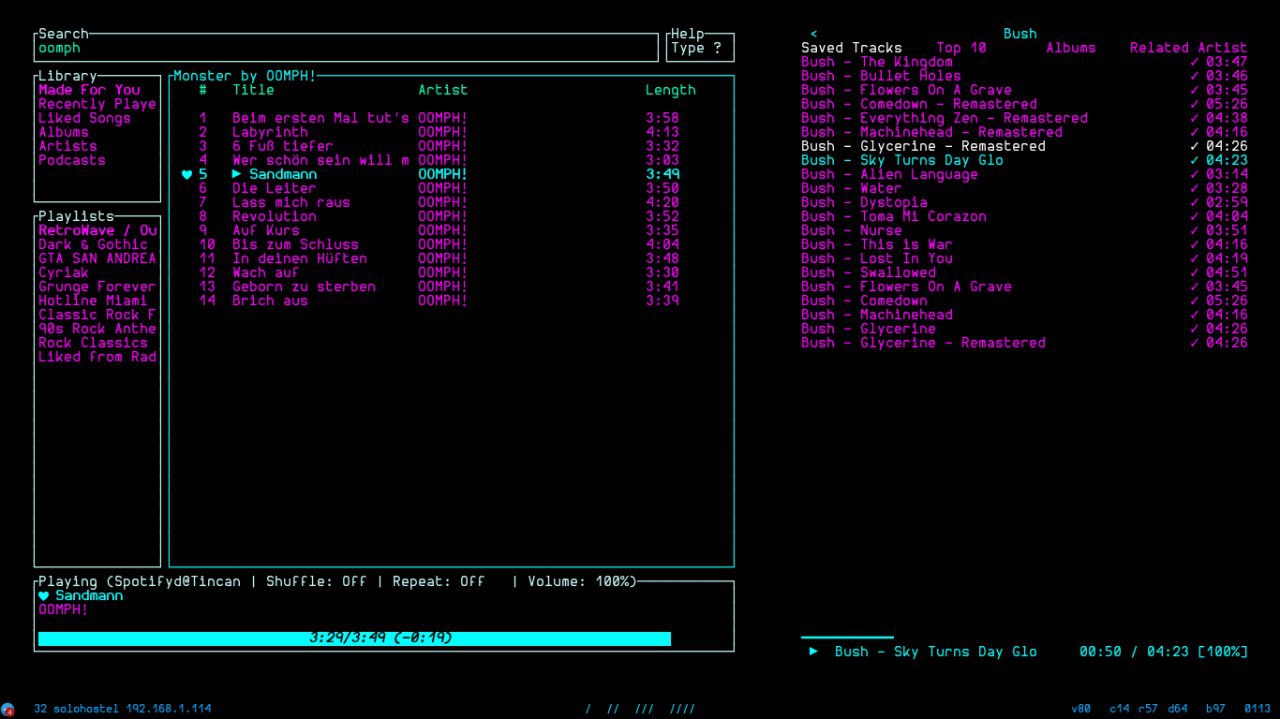Image resolution: width=1280 pixels, height=719 pixels.
Task: Toggle saved checkmark for Bush - Everything Zen - Remastered
Action: [x=1194, y=118]
